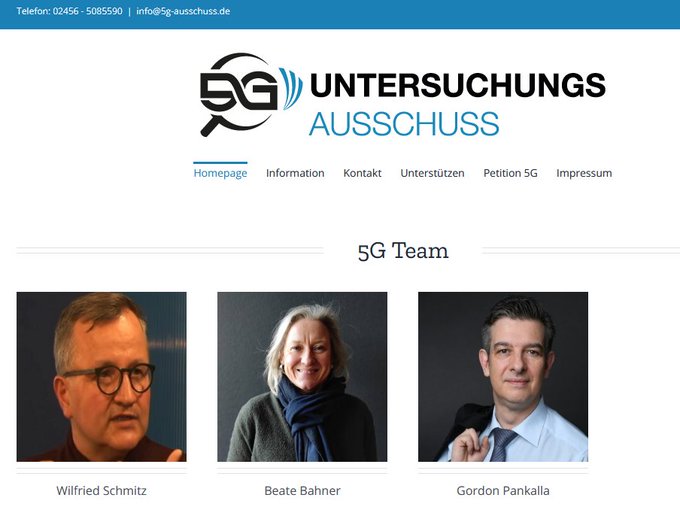Click the UNTERSUCHUNGS AUSSCHUSS logo text
680x522 pixels.
[x=457, y=104]
